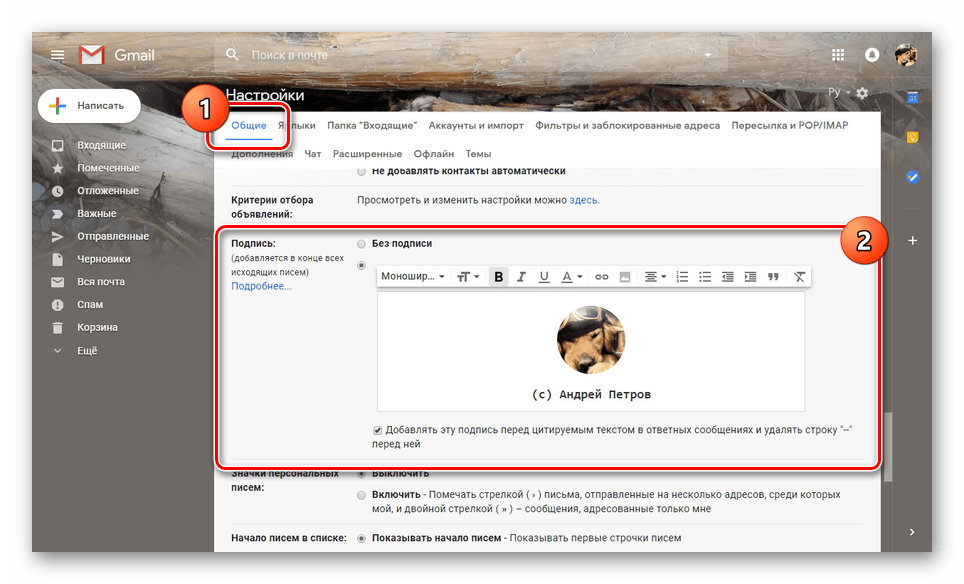Open the font family dropdown 'Моношир...'

tap(413, 277)
